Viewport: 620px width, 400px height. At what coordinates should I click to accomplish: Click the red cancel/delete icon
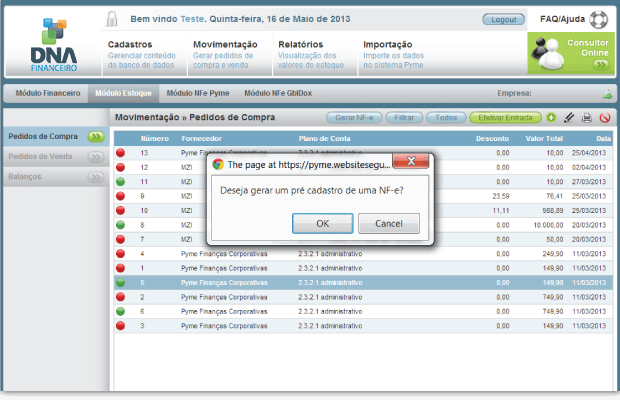click(x=604, y=118)
